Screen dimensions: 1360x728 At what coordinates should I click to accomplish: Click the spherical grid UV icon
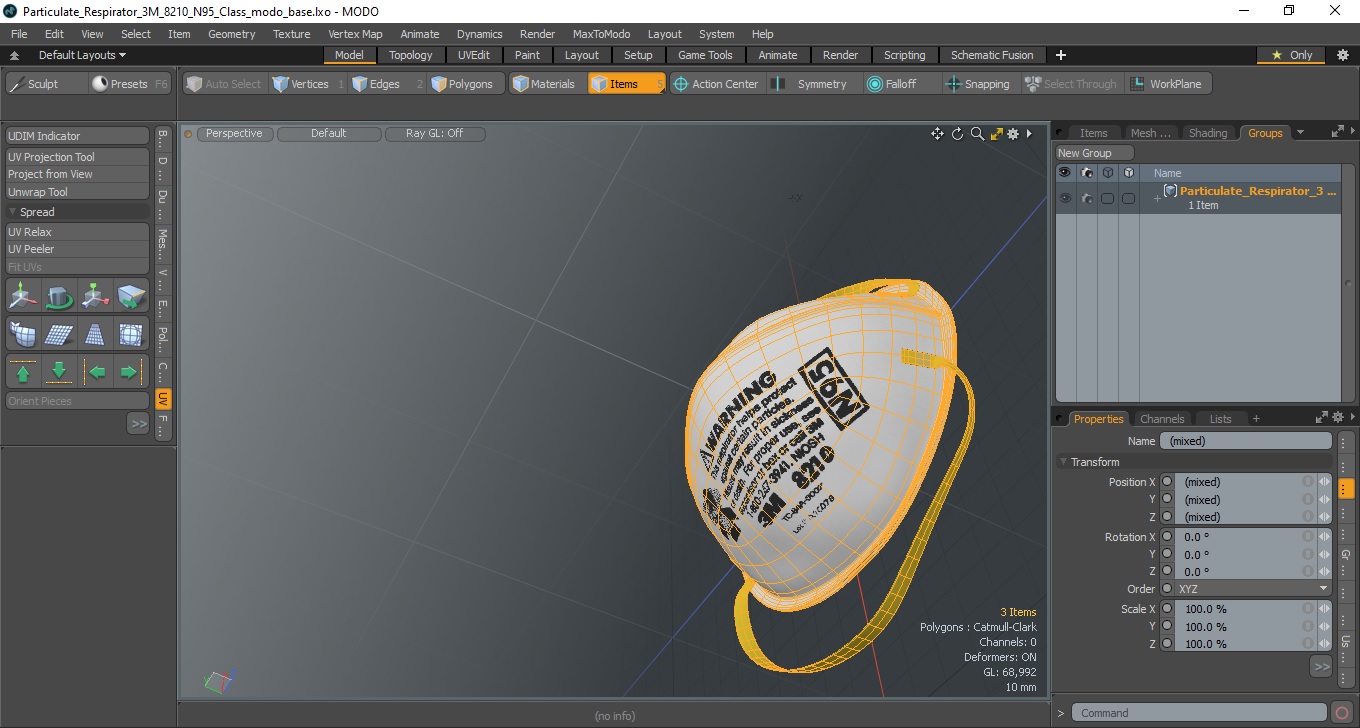click(131, 333)
